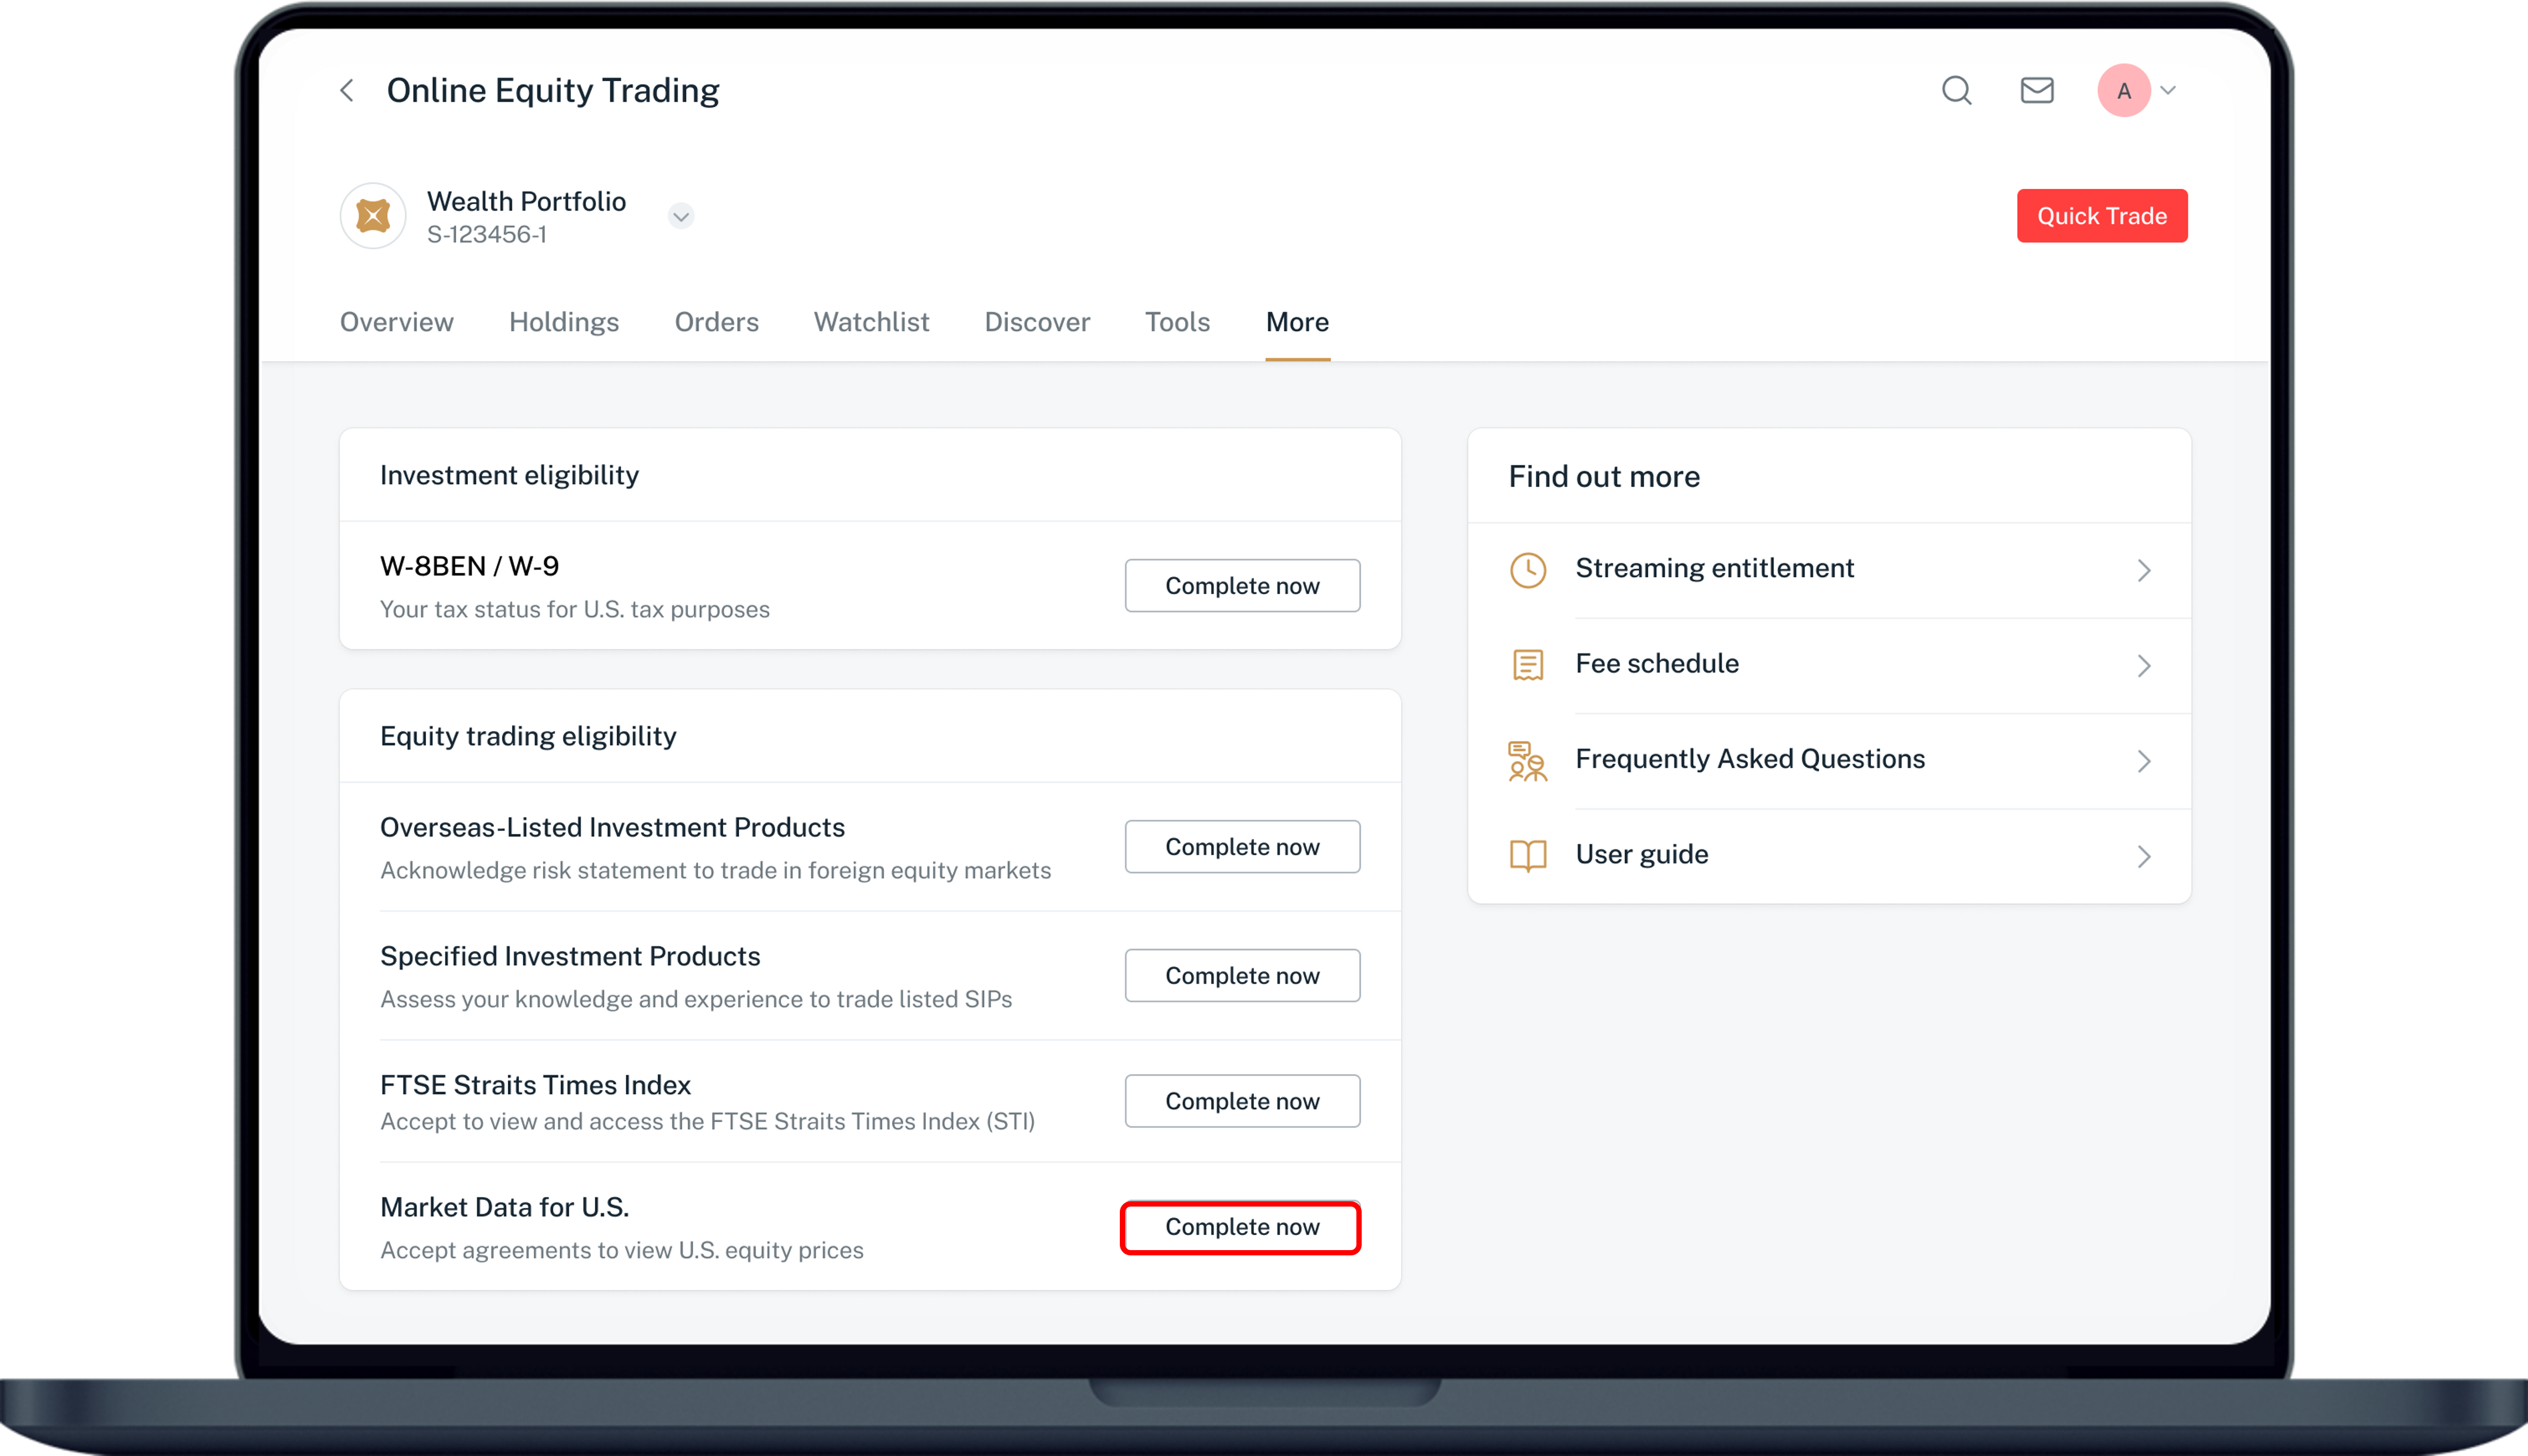Click the Fee schedule receipt icon

pyautogui.click(x=1527, y=665)
